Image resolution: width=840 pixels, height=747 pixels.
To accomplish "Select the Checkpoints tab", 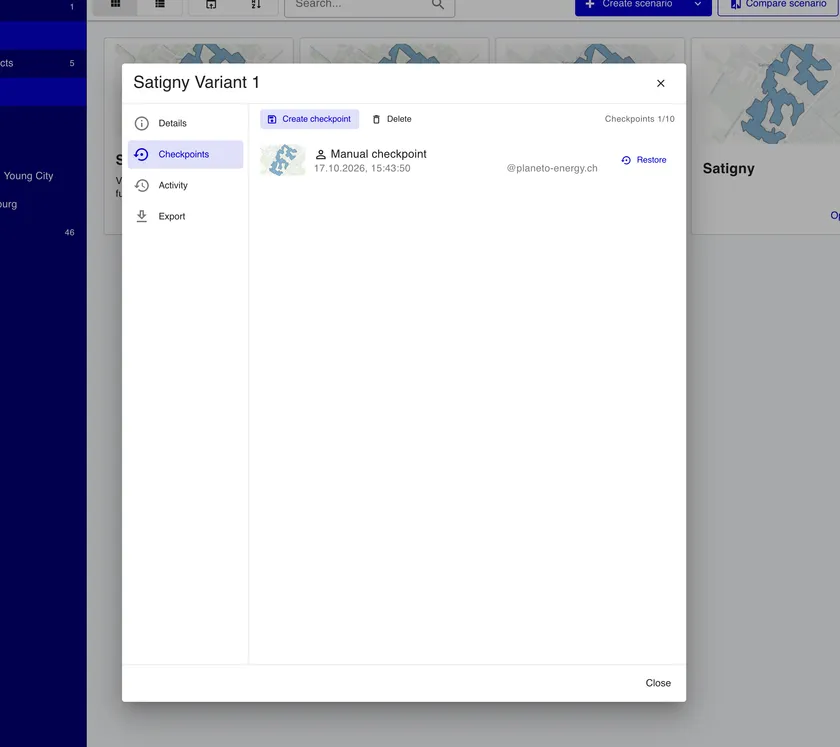I will click(x=185, y=154).
